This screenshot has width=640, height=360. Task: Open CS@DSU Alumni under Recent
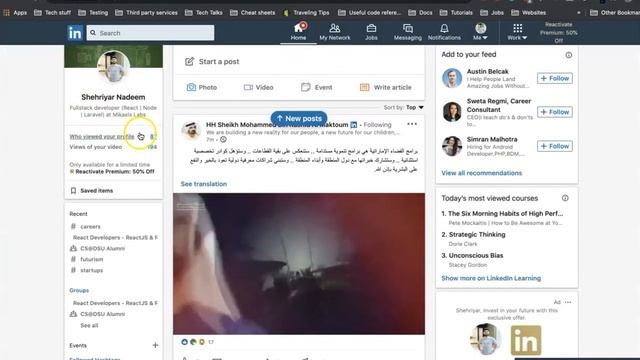coord(102,248)
